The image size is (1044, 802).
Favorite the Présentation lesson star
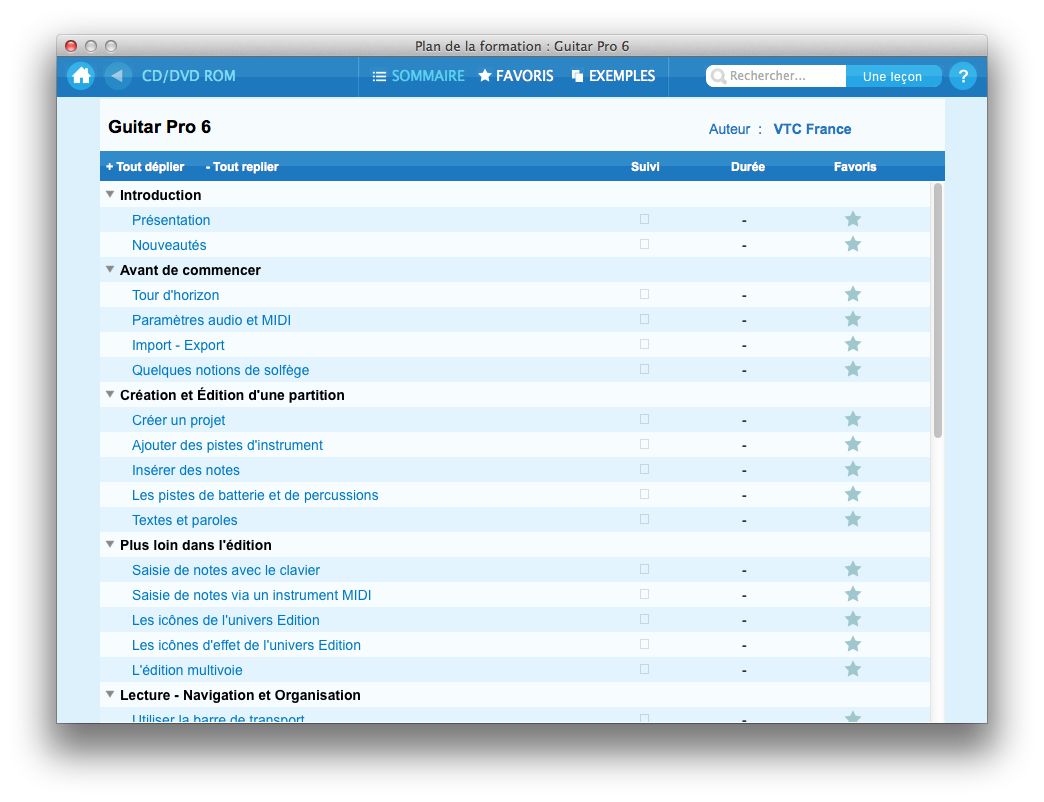[x=853, y=219]
